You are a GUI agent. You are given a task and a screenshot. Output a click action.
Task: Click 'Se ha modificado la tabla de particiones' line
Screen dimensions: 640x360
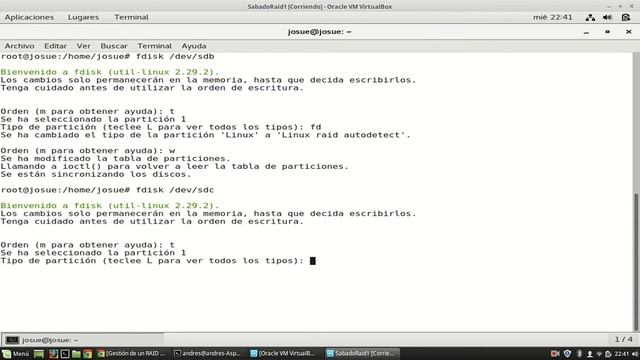point(116,158)
